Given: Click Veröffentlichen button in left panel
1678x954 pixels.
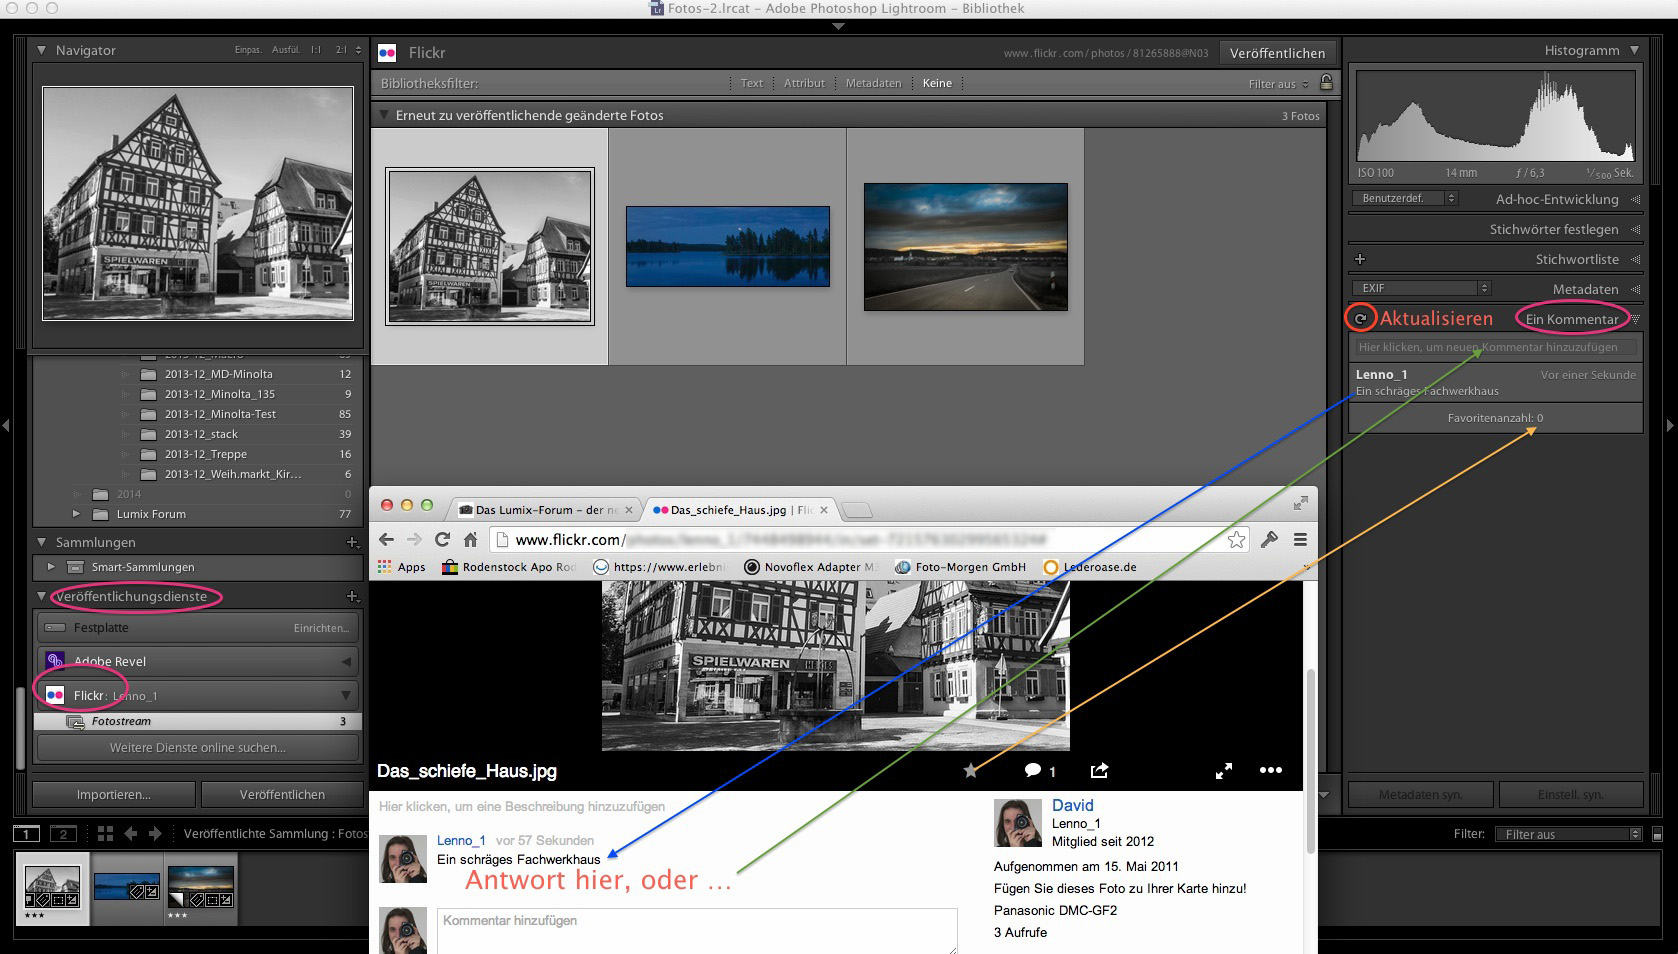Looking at the screenshot, I should [282, 794].
